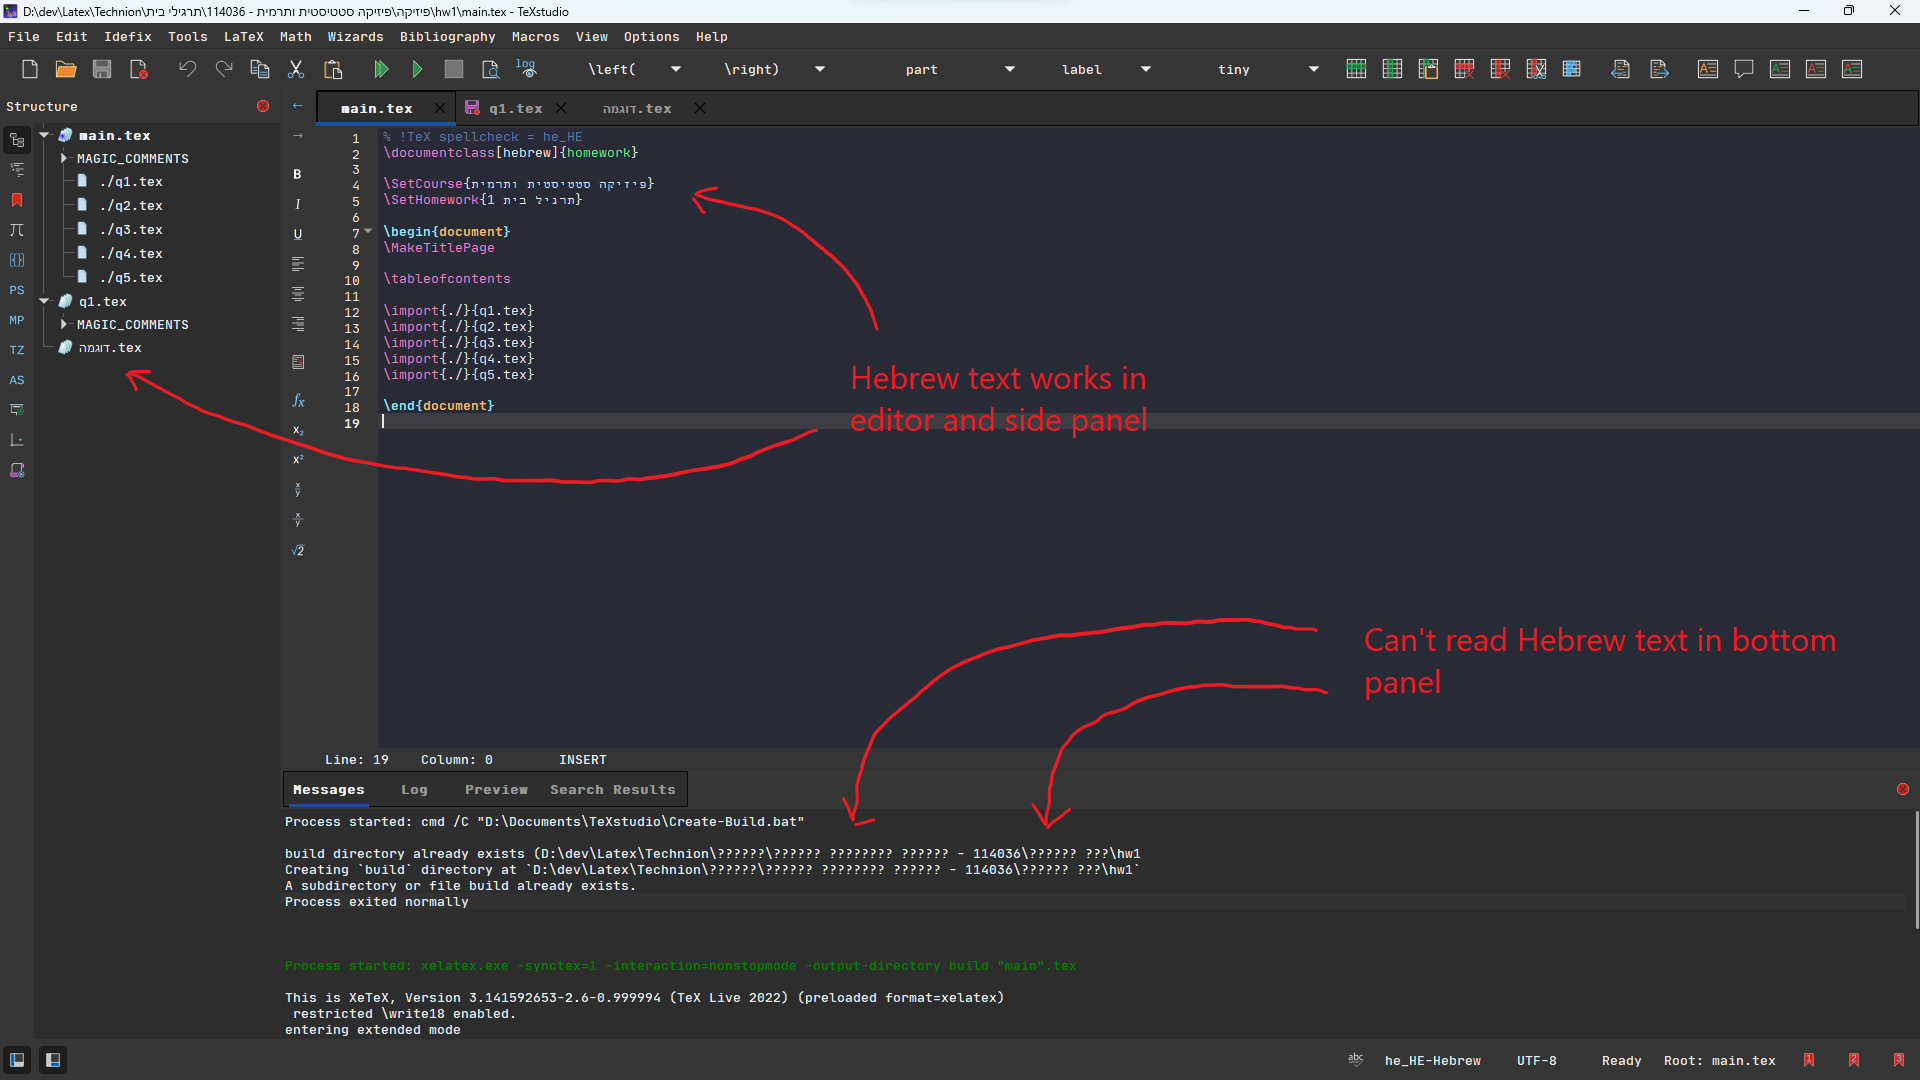The height and width of the screenshot is (1080, 1920).
Task: Switch to the Log tab in the bottom panel
Action: pyautogui.click(x=414, y=789)
